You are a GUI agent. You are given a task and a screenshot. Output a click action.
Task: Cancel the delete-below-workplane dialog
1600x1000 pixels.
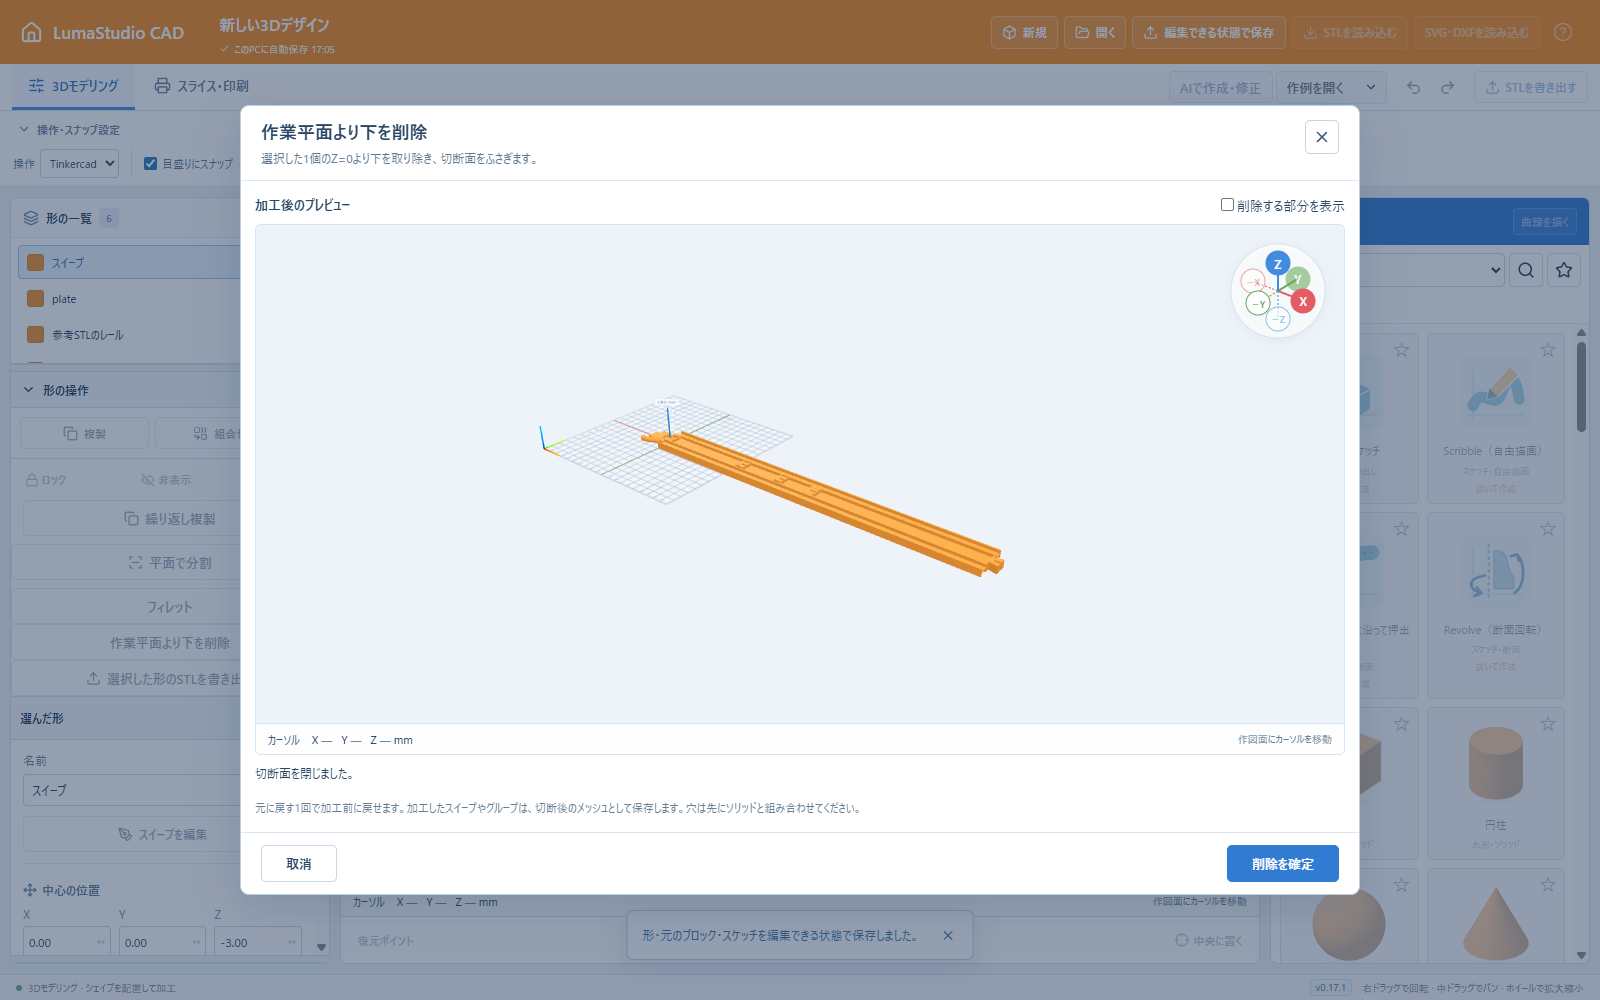click(299, 864)
